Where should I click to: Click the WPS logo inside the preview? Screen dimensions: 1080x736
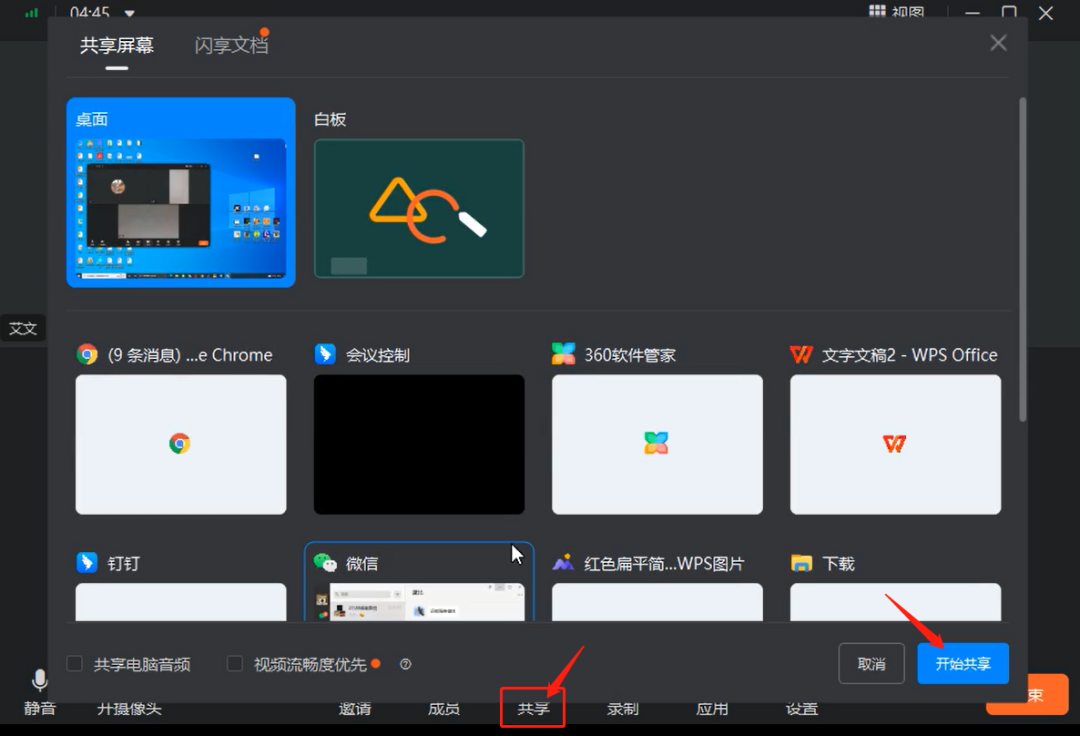point(894,444)
